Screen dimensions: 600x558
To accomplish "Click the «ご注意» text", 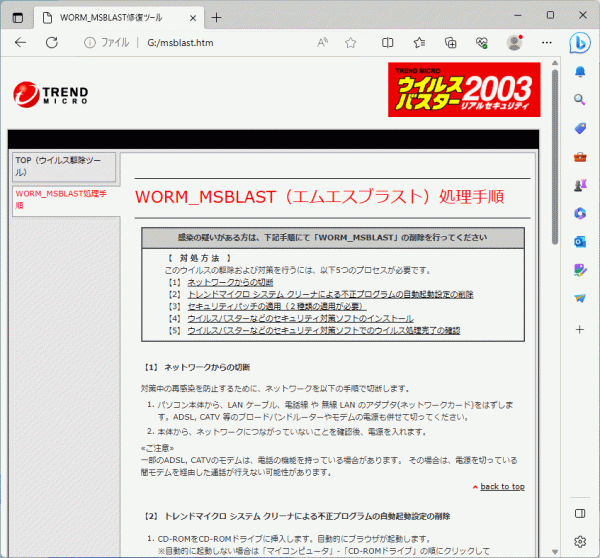I will click(158, 448).
